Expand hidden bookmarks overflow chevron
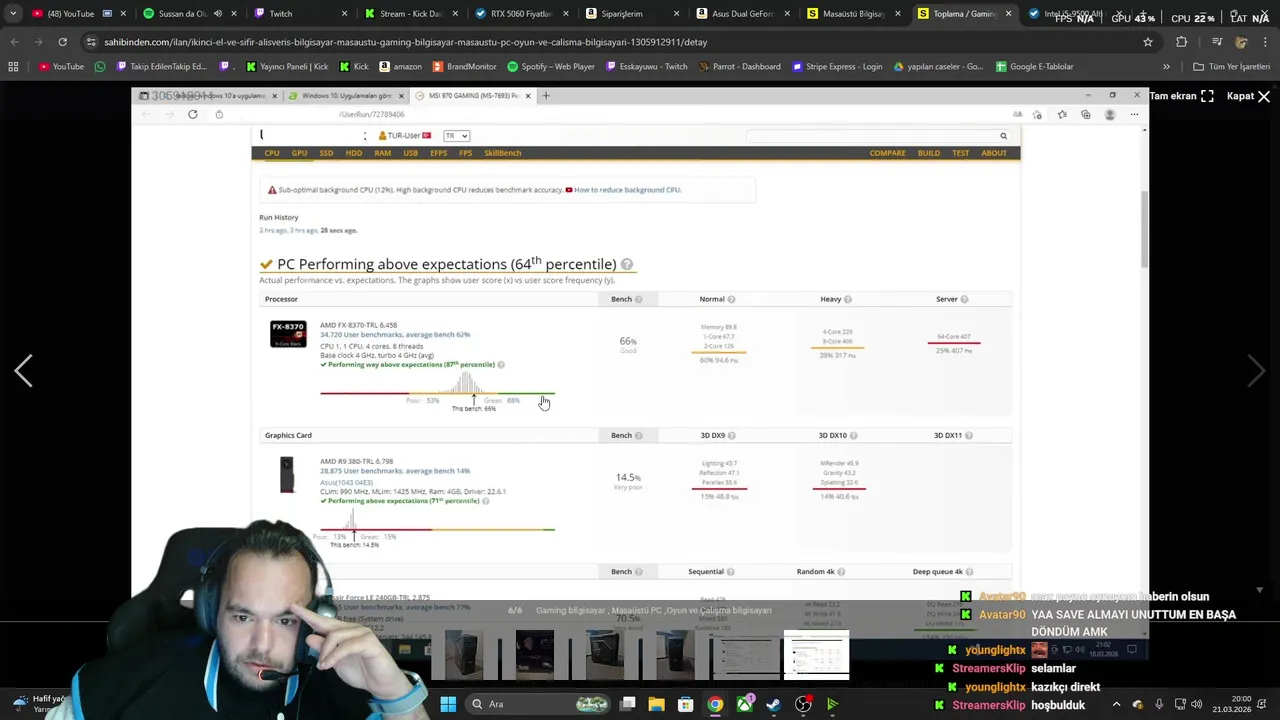 (x=1166, y=67)
